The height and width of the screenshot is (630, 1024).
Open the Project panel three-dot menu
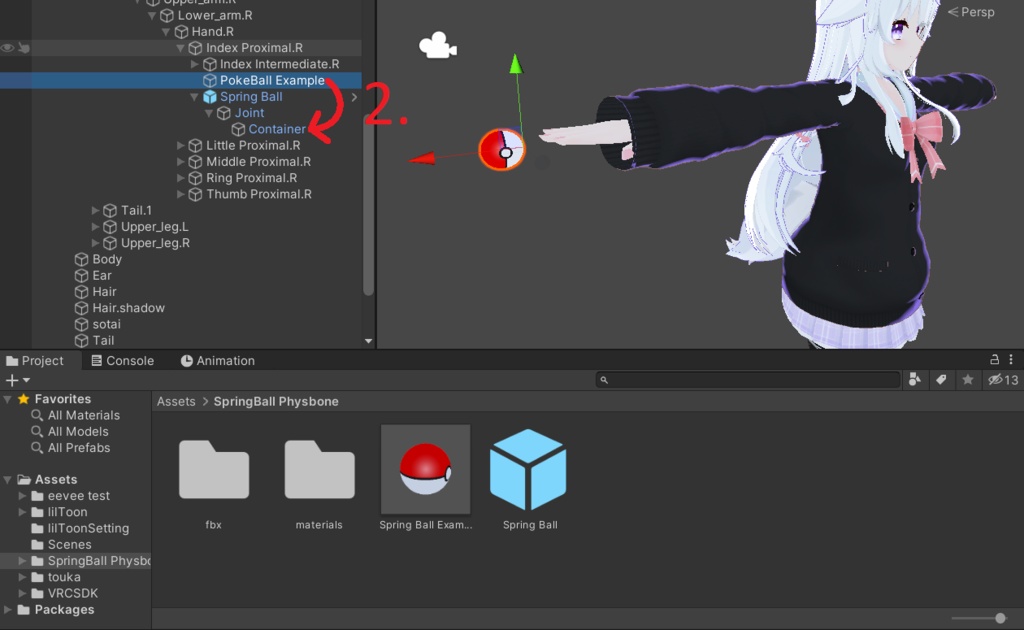[x=1013, y=359]
